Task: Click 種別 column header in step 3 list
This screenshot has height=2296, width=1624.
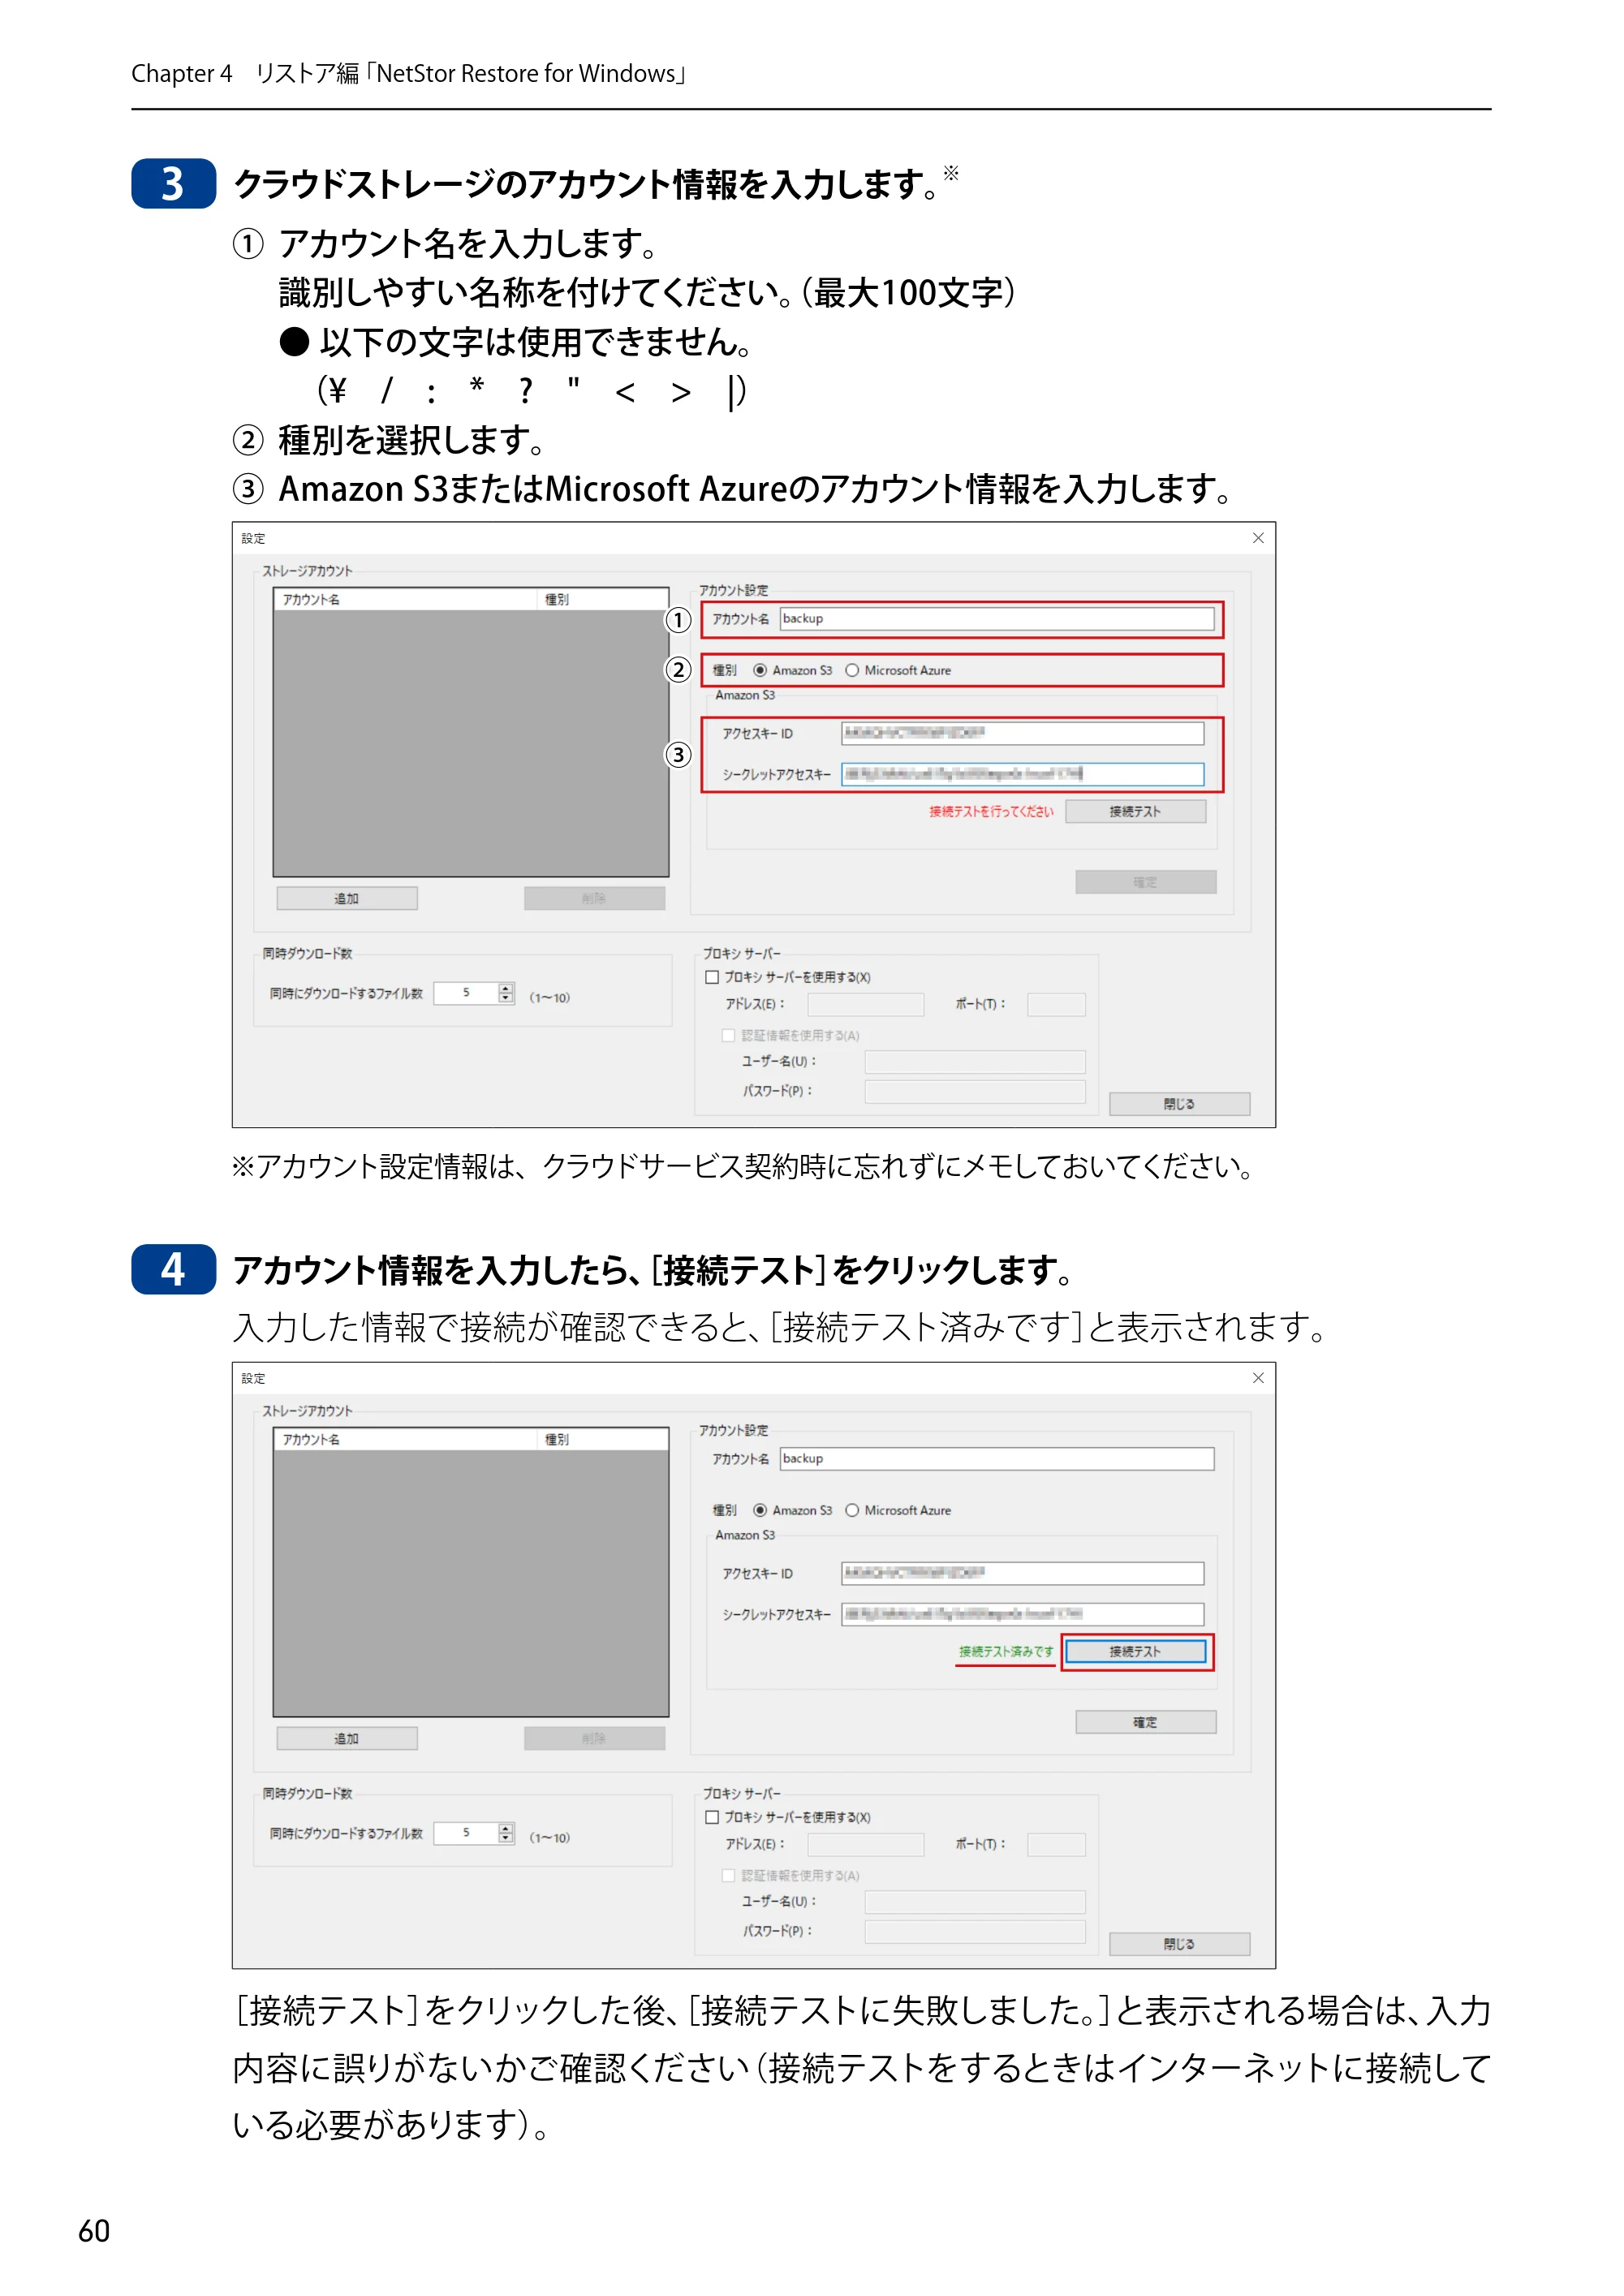Action: click(x=602, y=600)
